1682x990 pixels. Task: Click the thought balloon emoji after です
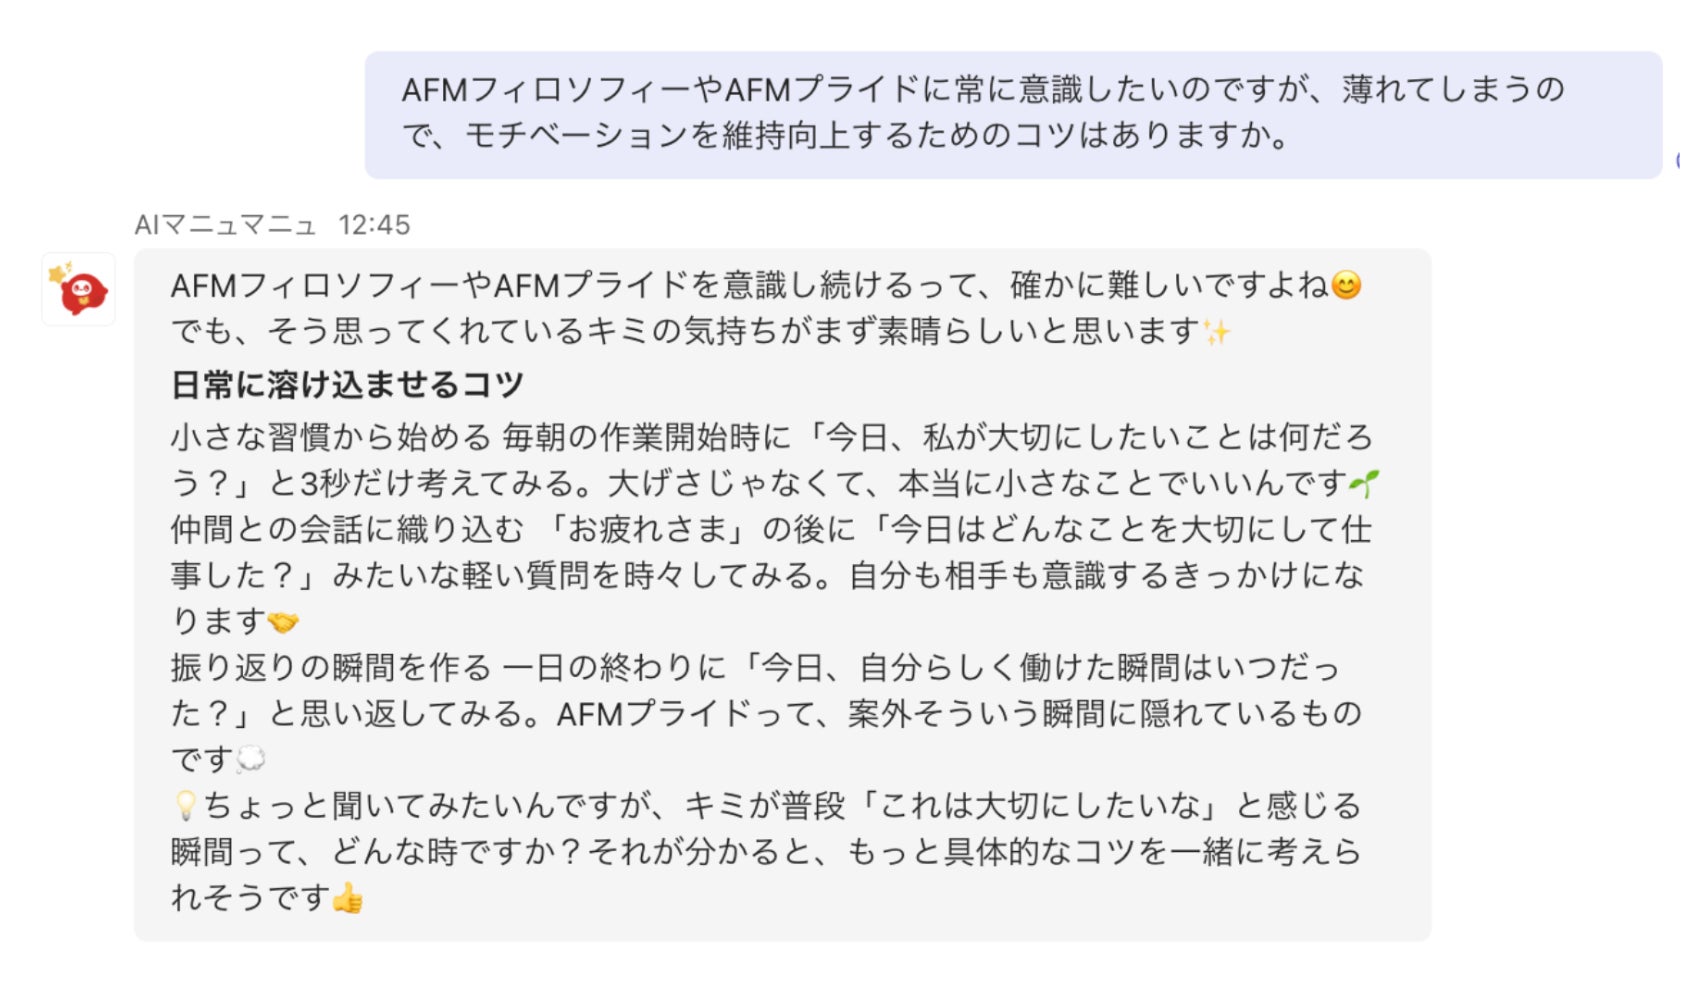pyautogui.click(x=250, y=760)
